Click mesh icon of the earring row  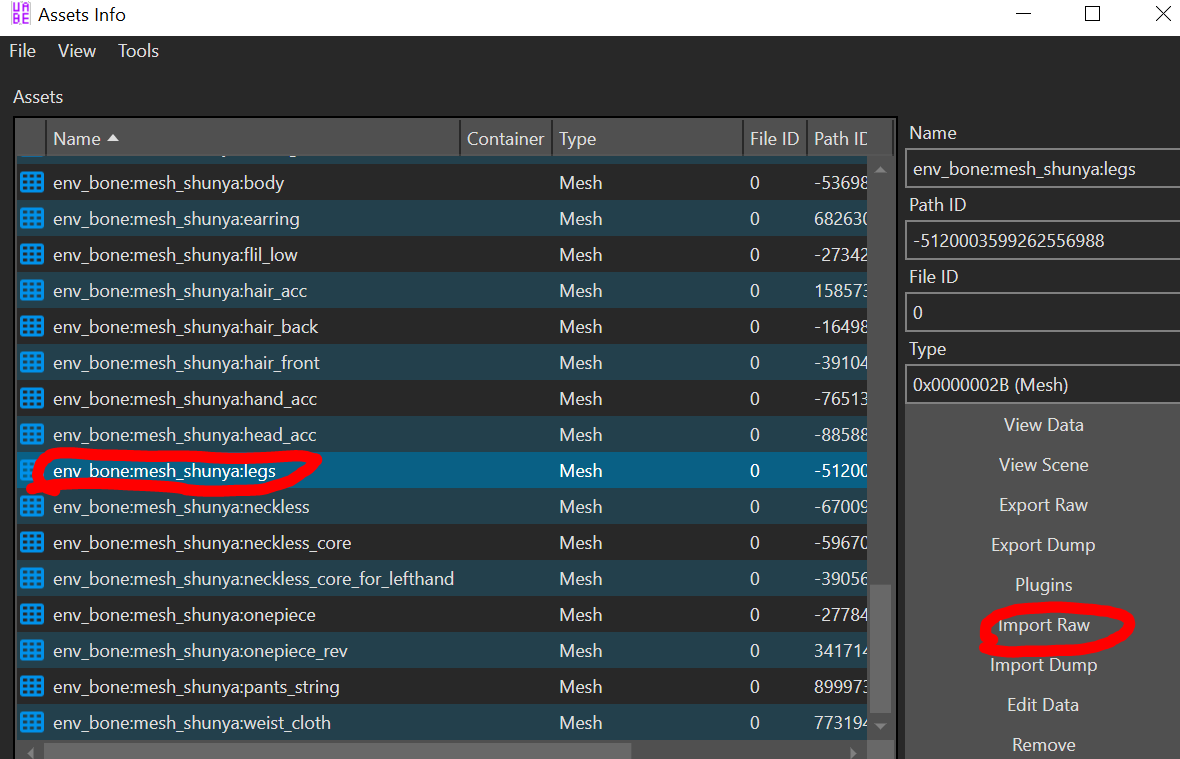32,218
